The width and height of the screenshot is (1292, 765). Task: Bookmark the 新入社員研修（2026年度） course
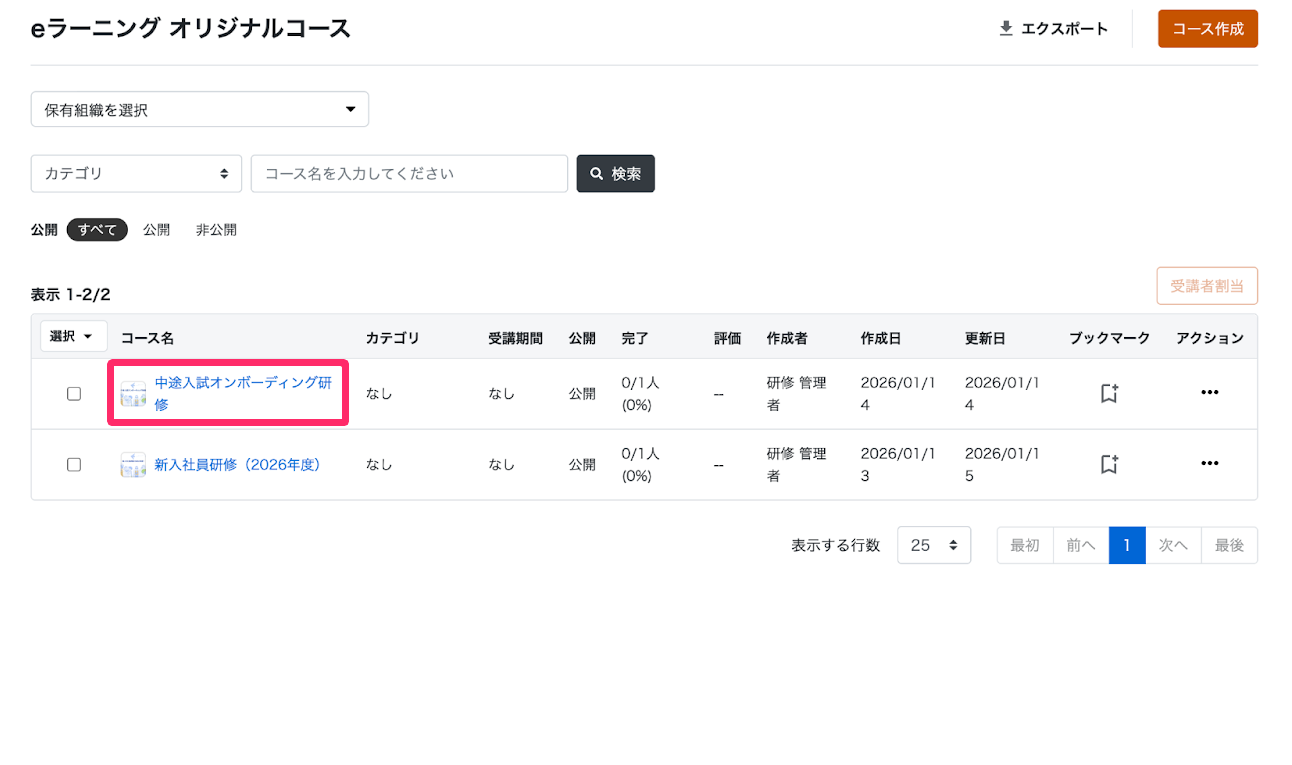tap(1109, 464)
